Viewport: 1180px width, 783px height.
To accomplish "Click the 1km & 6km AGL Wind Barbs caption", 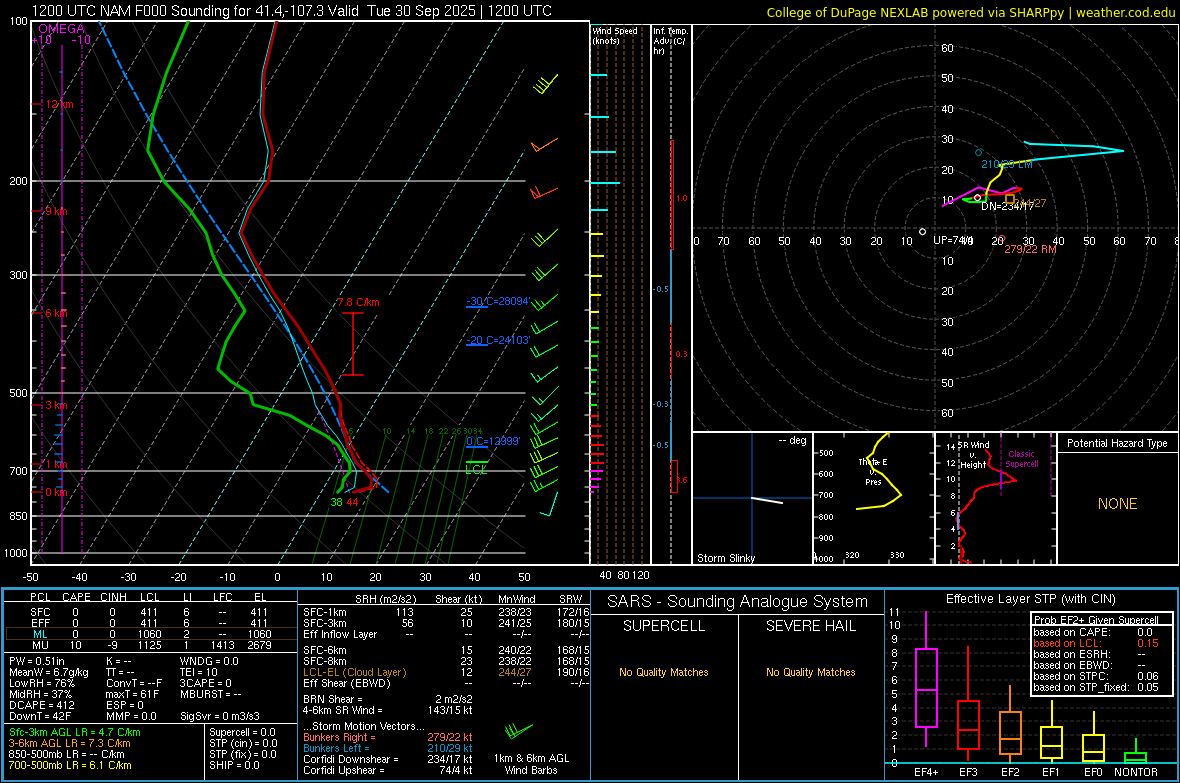I will coord(531,764).
